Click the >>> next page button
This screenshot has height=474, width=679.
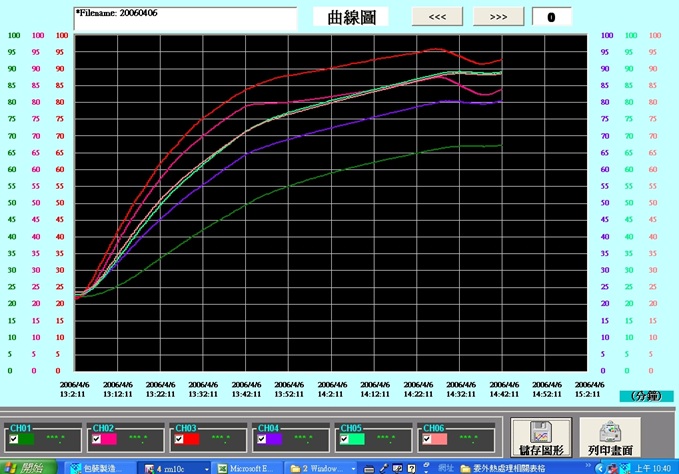point(498,17)
